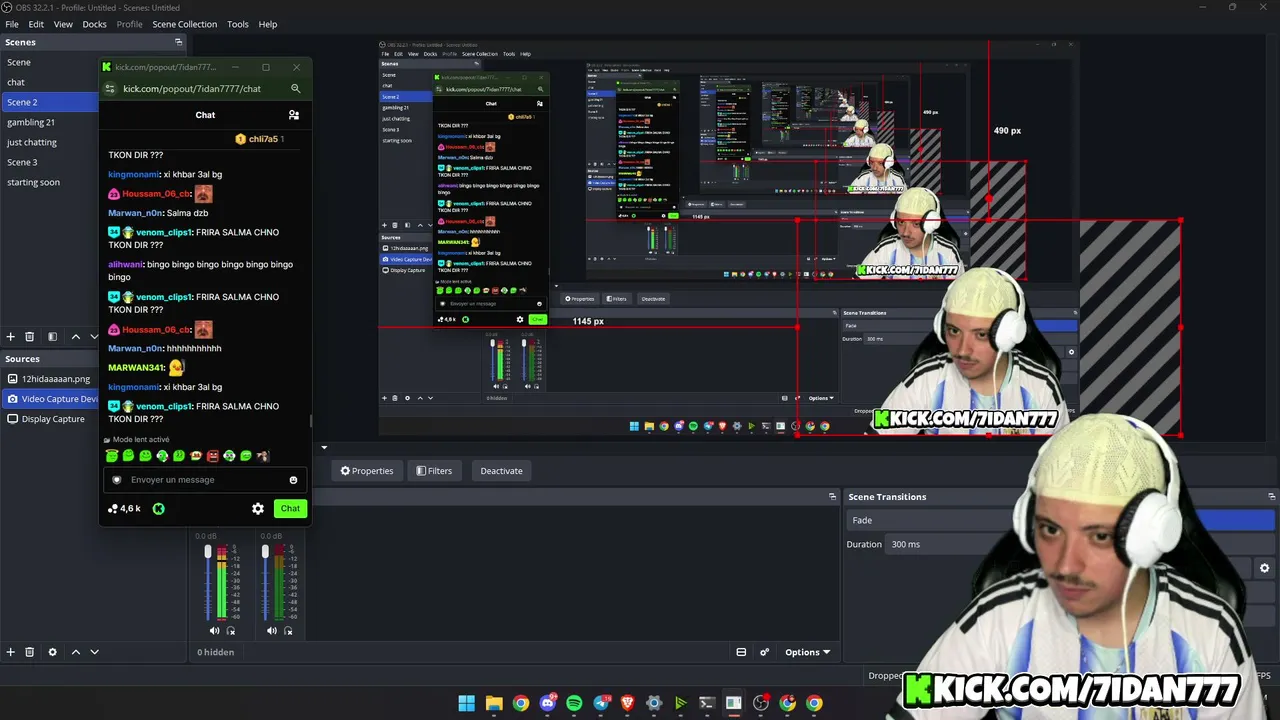This screenshot has width=1280, height=720.
Task: Remove selected scene with Scenes trash icon
Action: [x=30, y=337]
